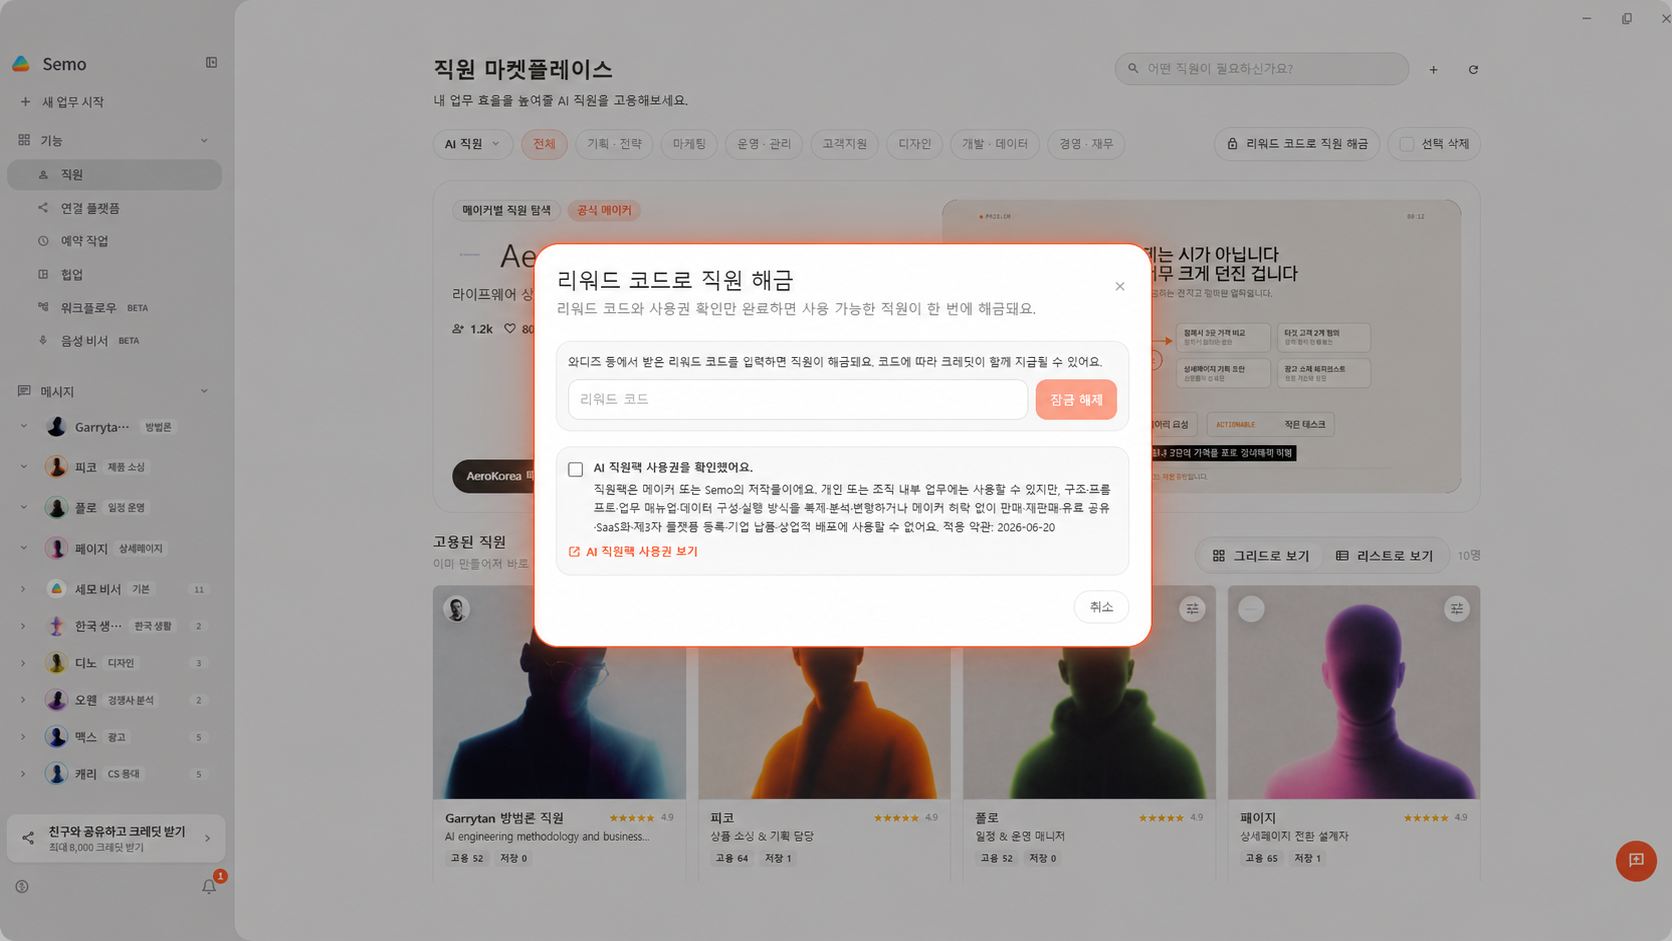The width and height of the screenshot is (1672, 941).
Task: Collapse the 기능 section chevron
Action: pyautogui.click(x=204, y=141)
